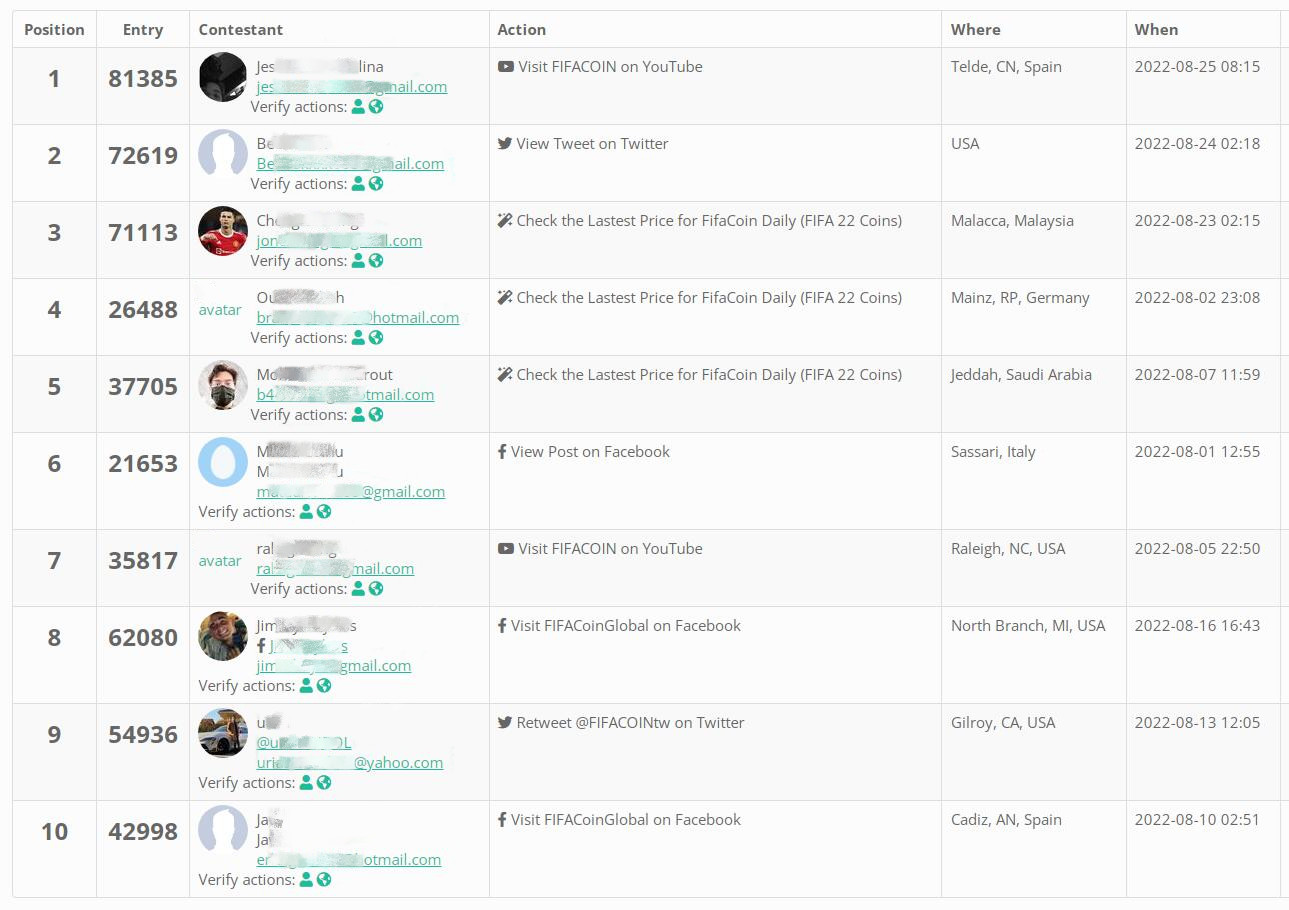Click the globe verify icon in position 2 row
The image size is (1289, 910).
click(376, 184)
